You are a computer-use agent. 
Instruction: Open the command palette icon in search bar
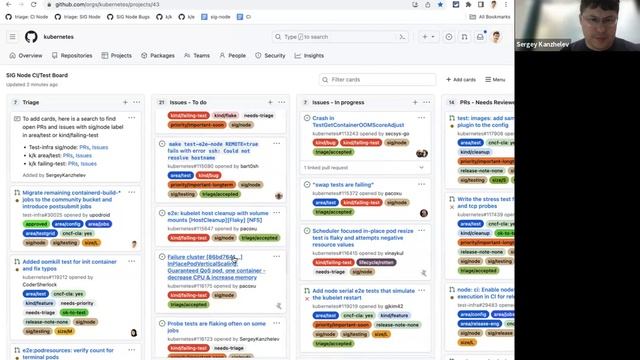(402, 37)
